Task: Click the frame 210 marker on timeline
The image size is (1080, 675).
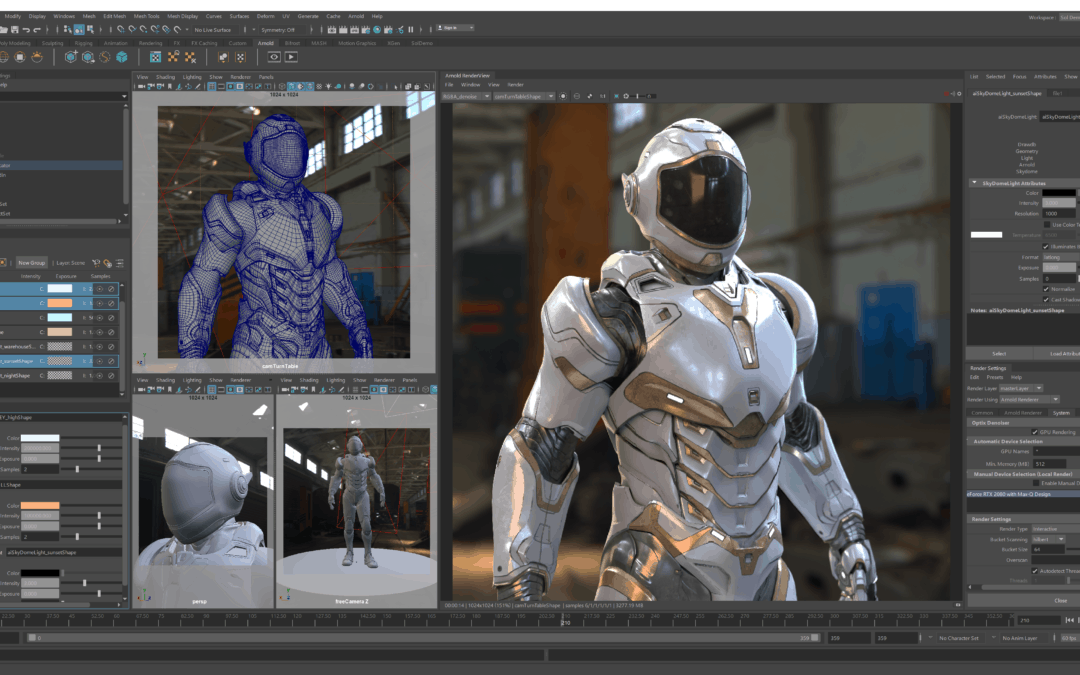Action: point(565,620)
